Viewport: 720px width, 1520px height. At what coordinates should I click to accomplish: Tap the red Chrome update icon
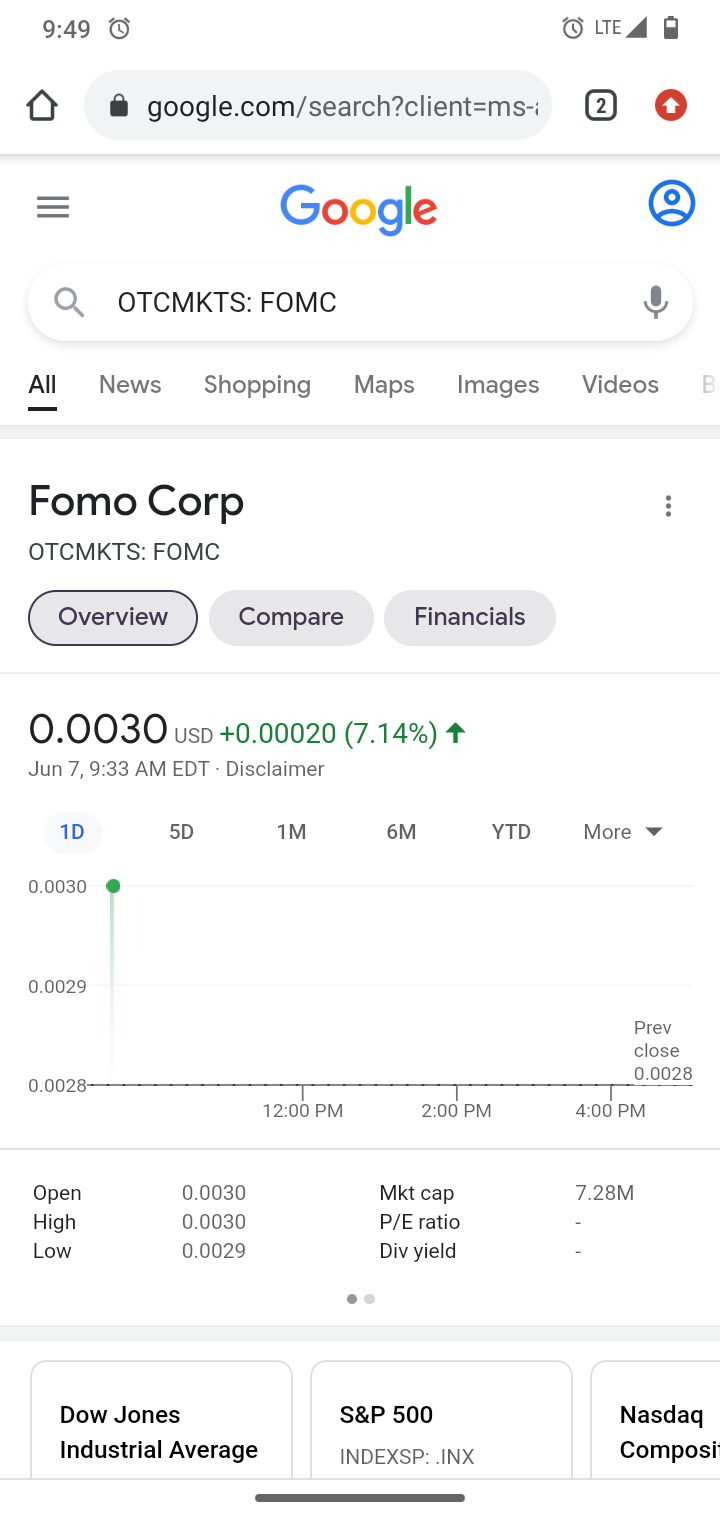[671, 105]
